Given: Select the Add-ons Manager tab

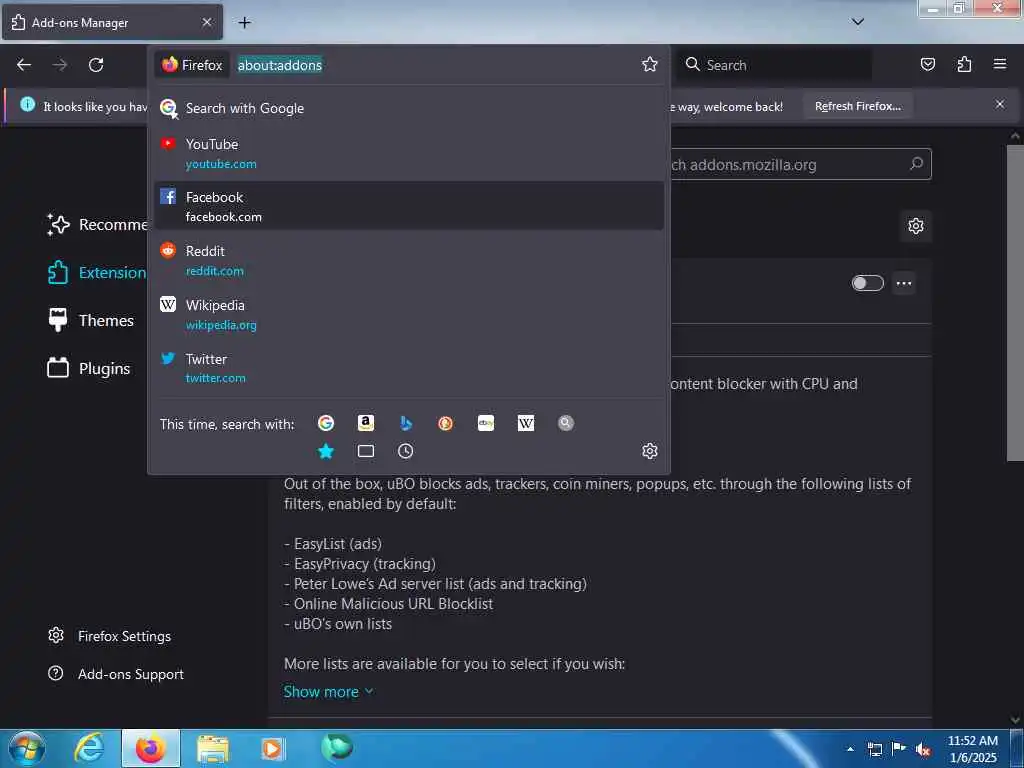Looking at the screenshot, I should pyautogui.click(x=112, y=22).
